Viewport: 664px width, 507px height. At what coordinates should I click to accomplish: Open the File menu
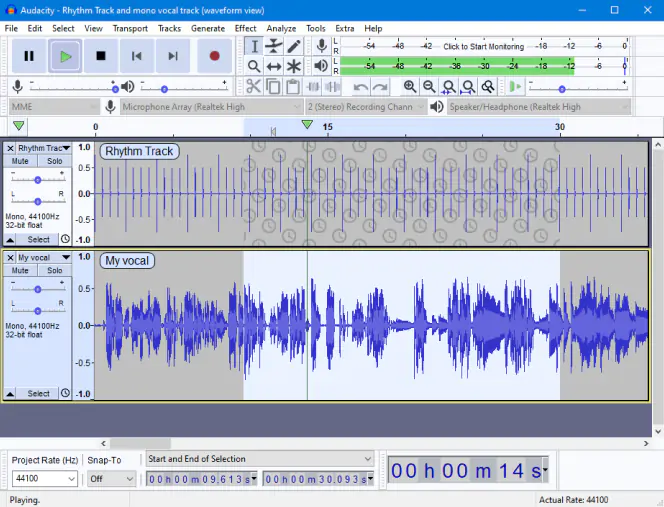coord(11,28)
